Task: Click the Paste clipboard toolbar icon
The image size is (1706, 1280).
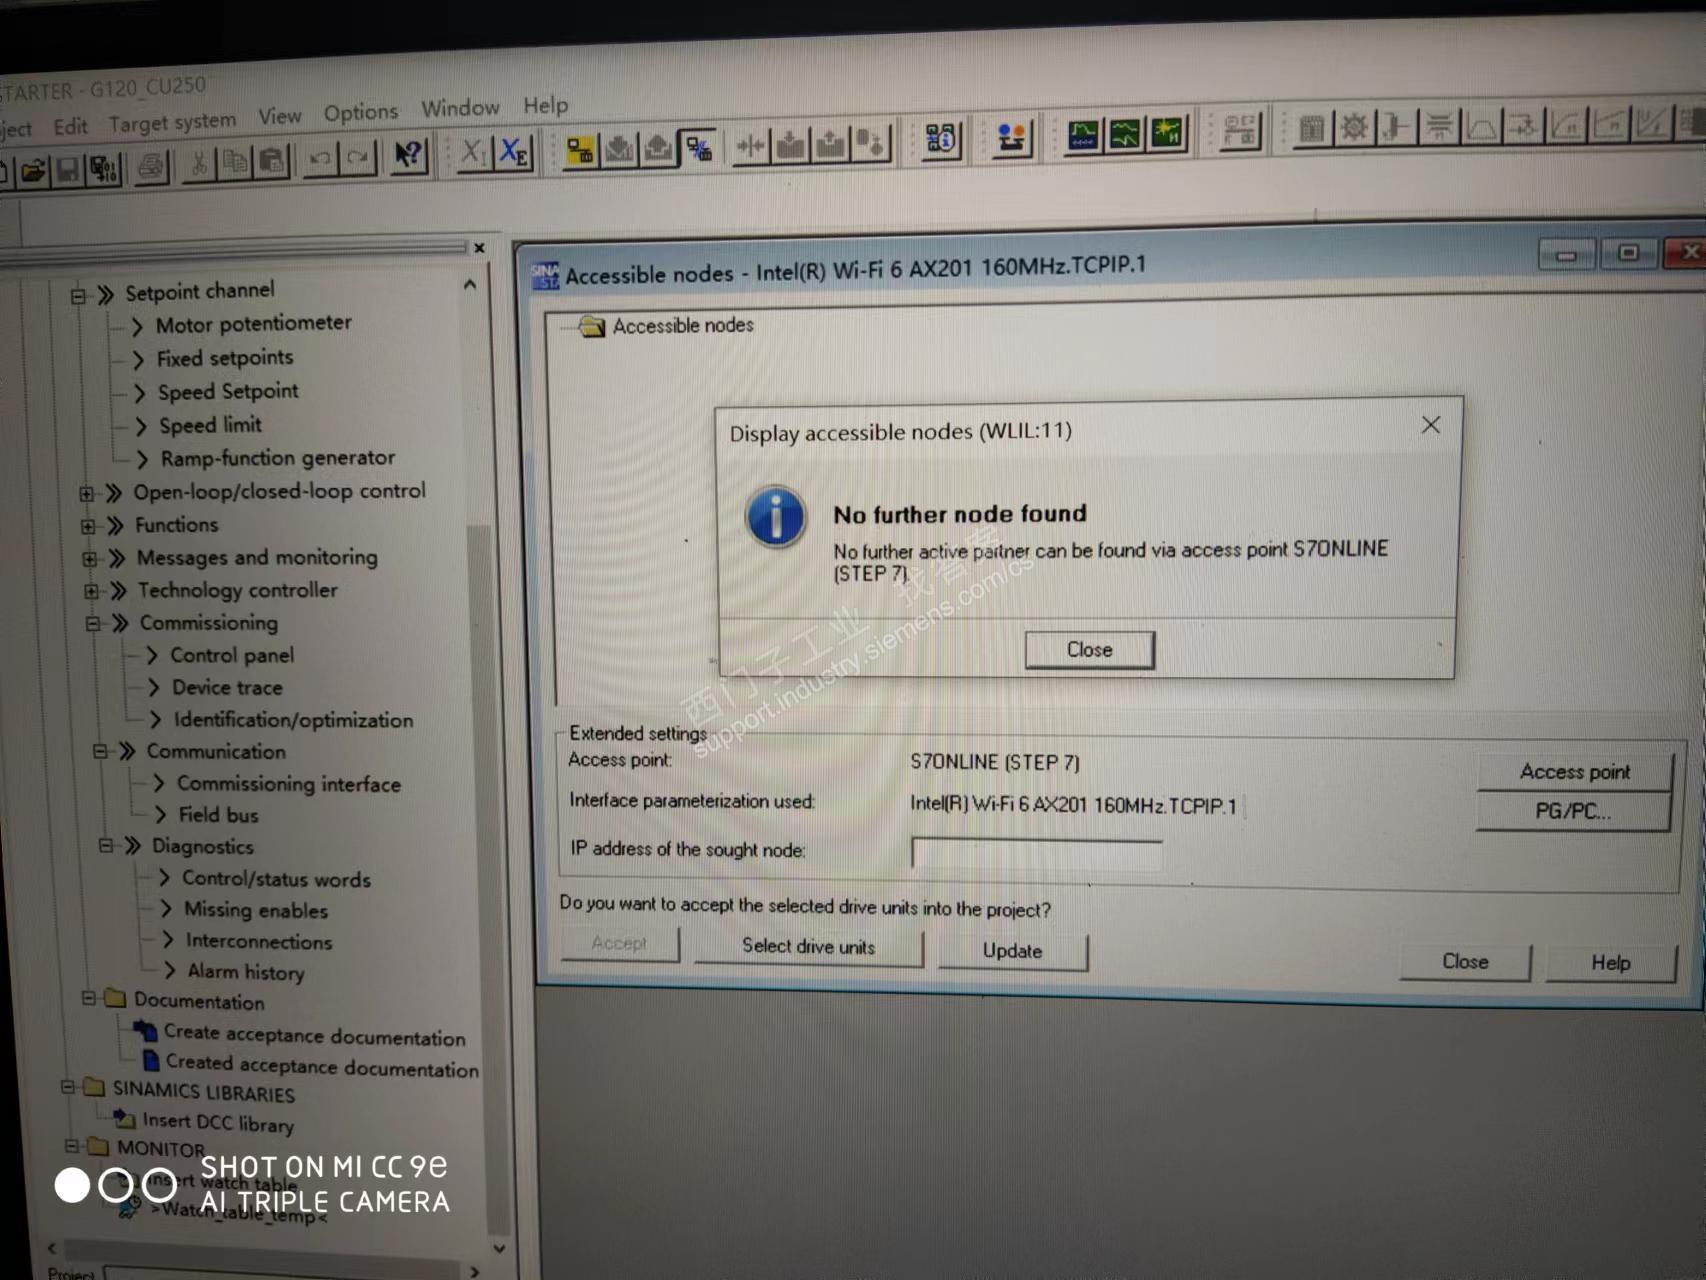Action: point(271,161)
